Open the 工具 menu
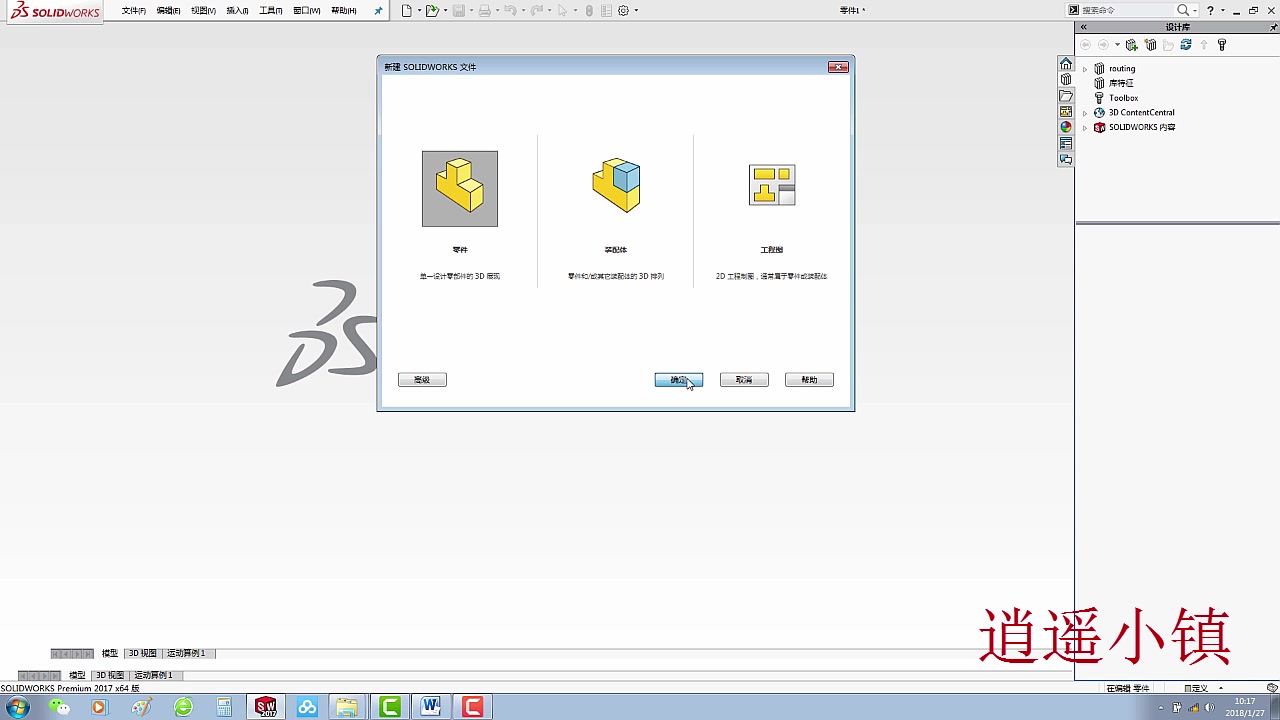Viewport: 1280px width, 720px height. pyautogui.click(x=270, y=11)
